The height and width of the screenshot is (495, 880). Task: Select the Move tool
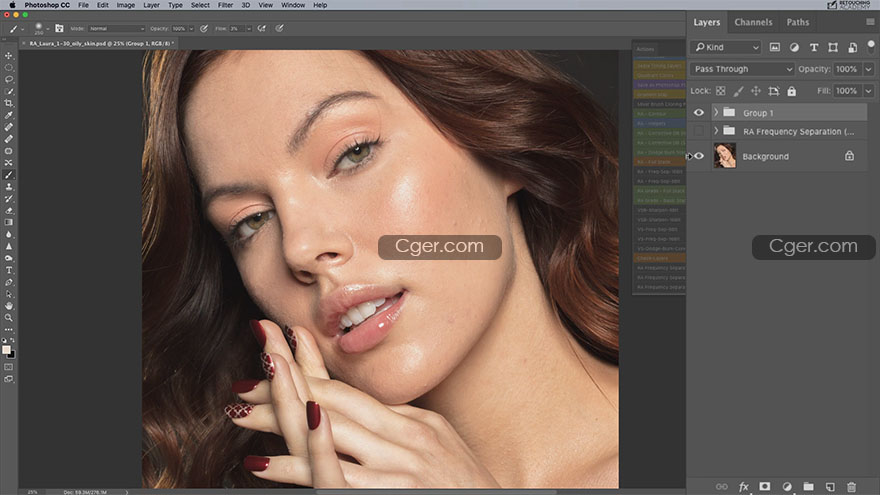8,56
